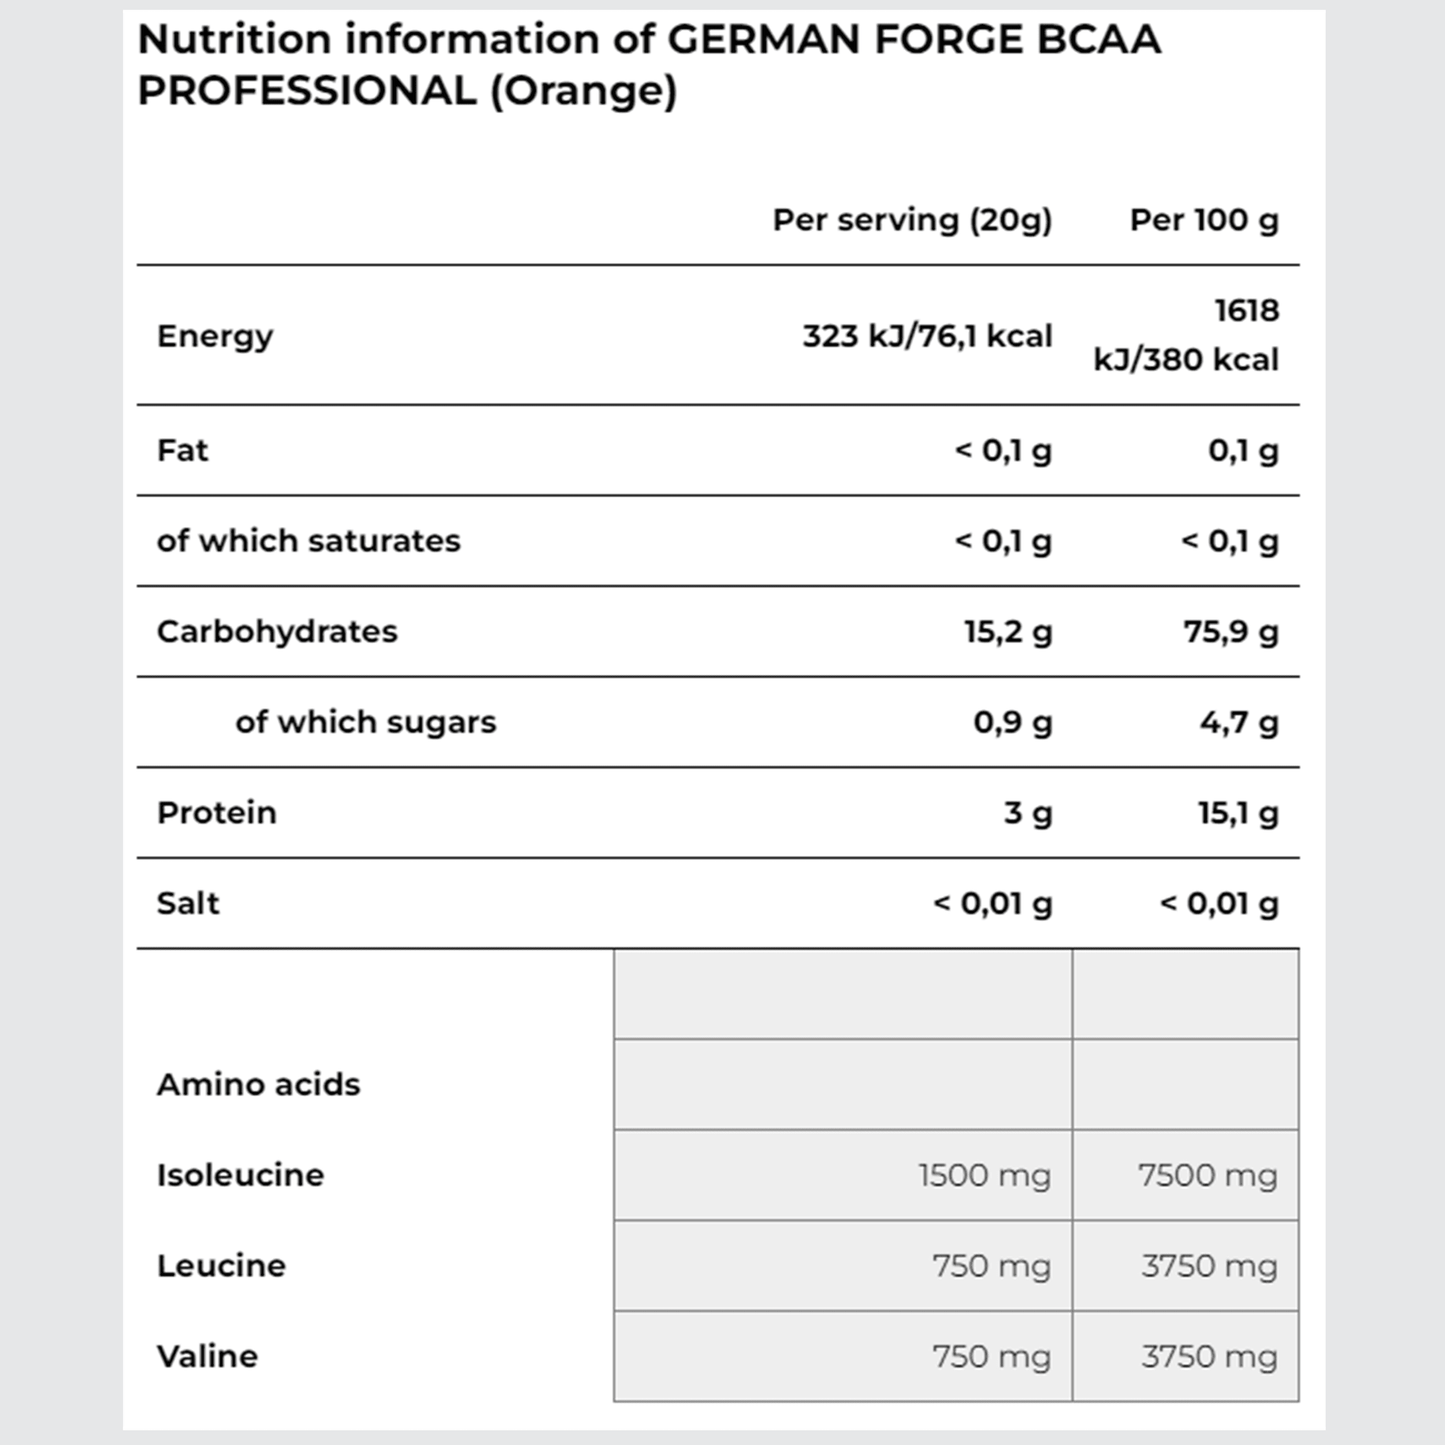Click the "of which sugars" row label
1445x1445 pixels.
[366, 722]
